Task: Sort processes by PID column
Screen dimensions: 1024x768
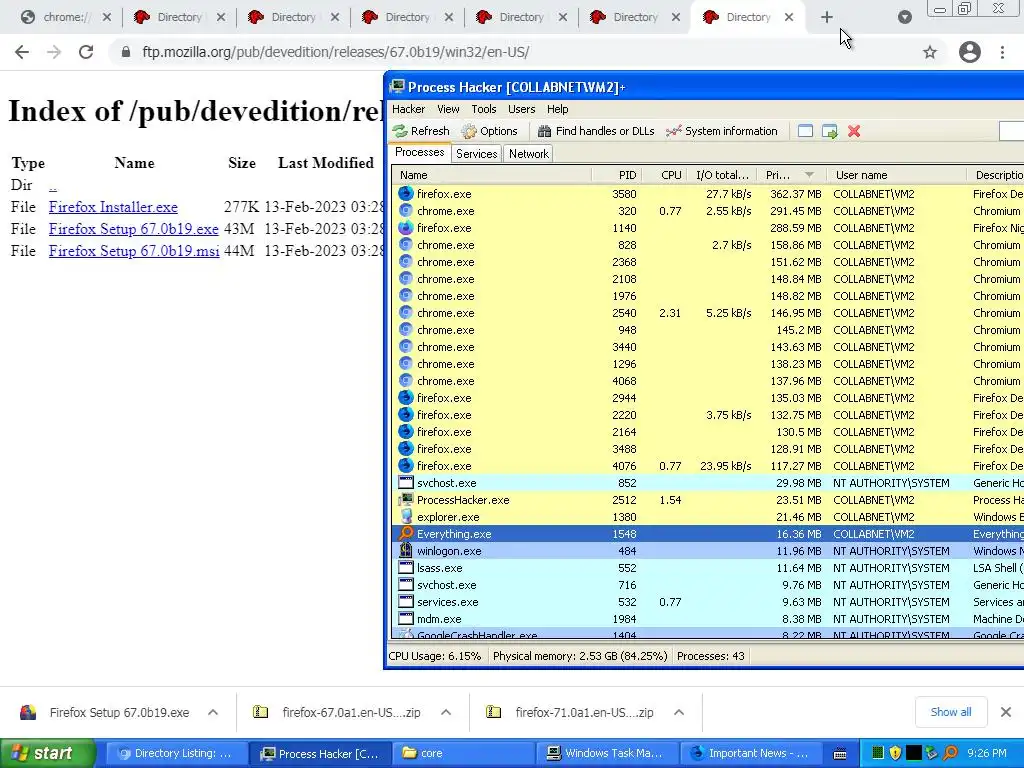Action: point(617,175)
